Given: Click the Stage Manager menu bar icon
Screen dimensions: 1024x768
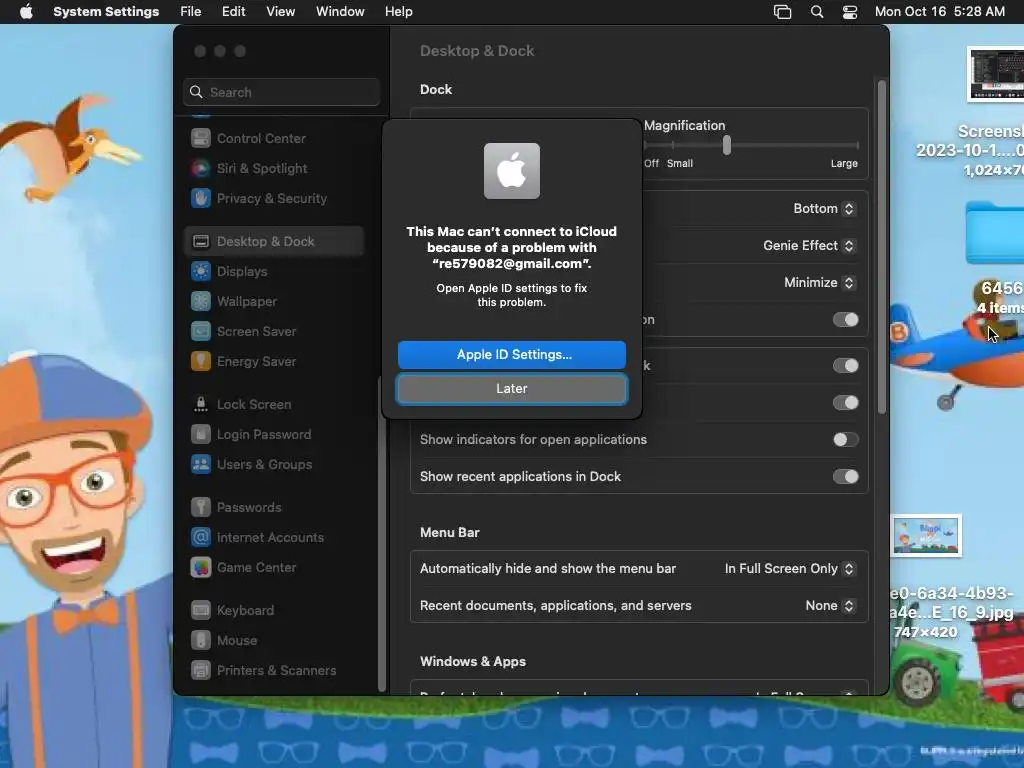Looking at the screenshot, I should [x=782, y=12].
